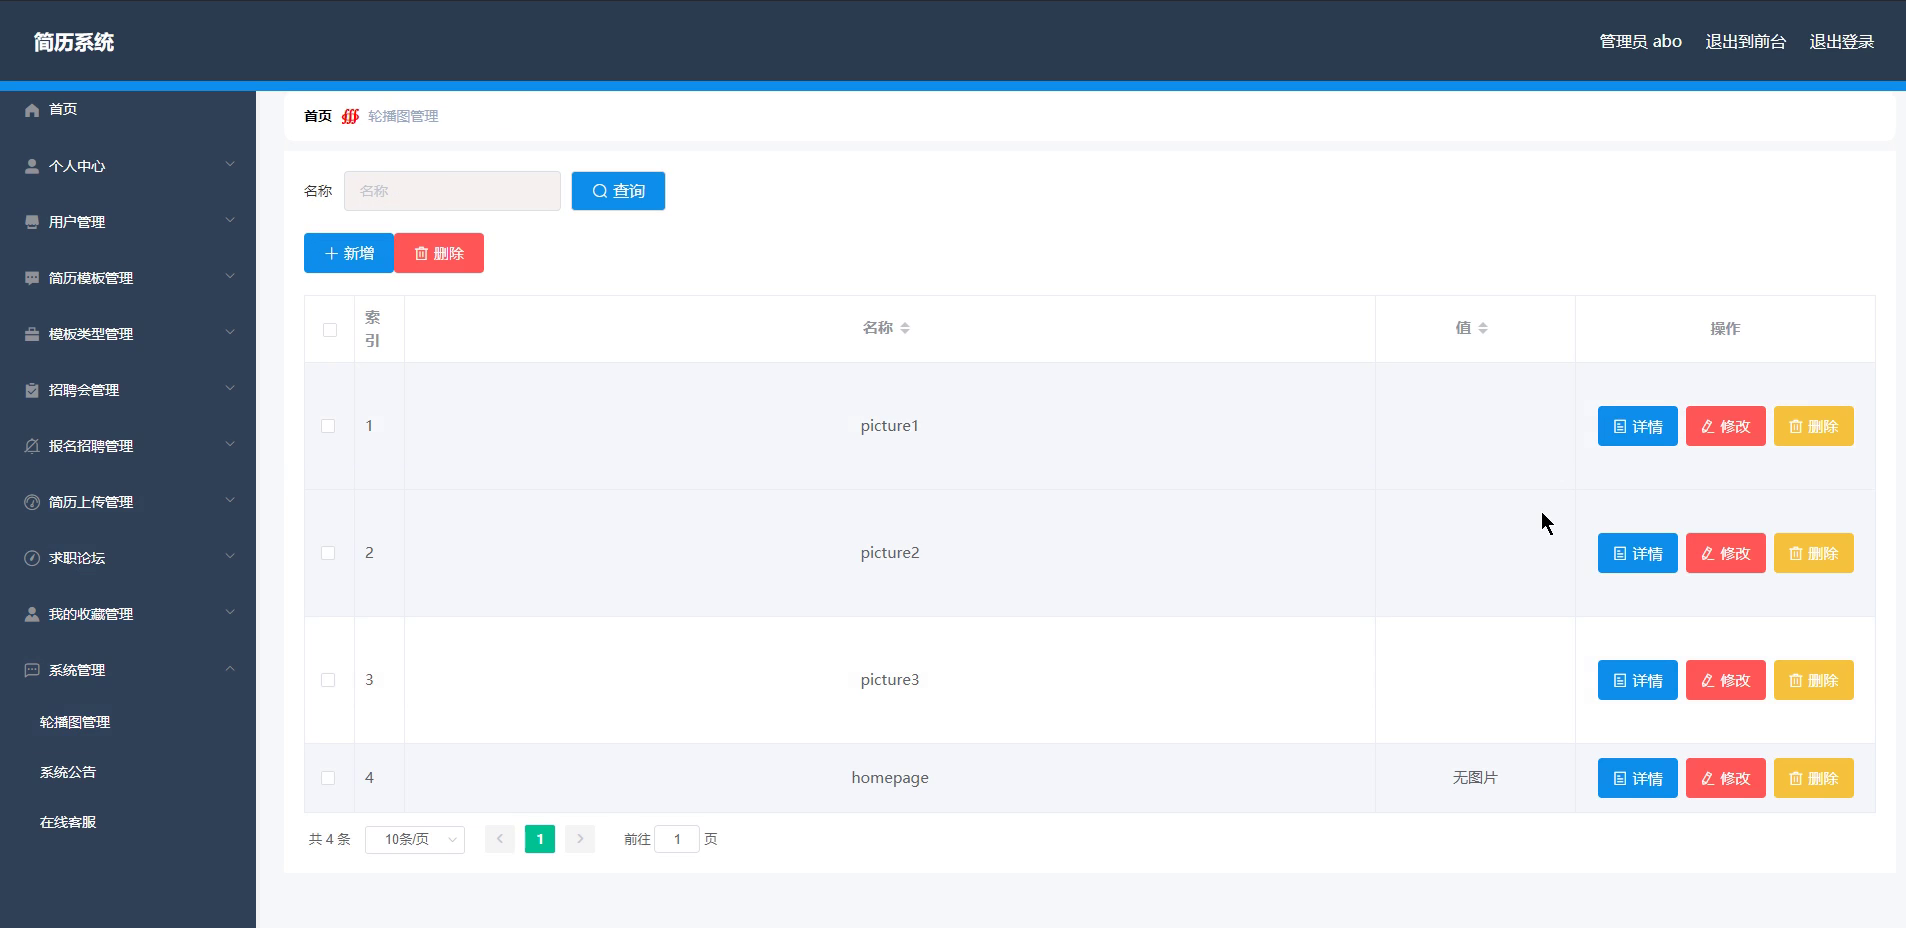Click the user icon next to 我的收藏管理

coord(32,614)
